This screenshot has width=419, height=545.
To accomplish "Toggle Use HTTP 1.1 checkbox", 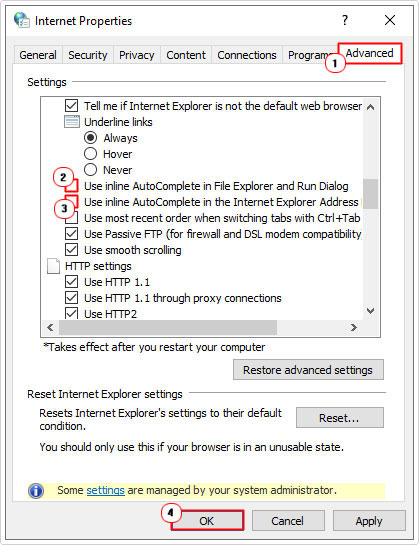I will click(x=72, y=282).
